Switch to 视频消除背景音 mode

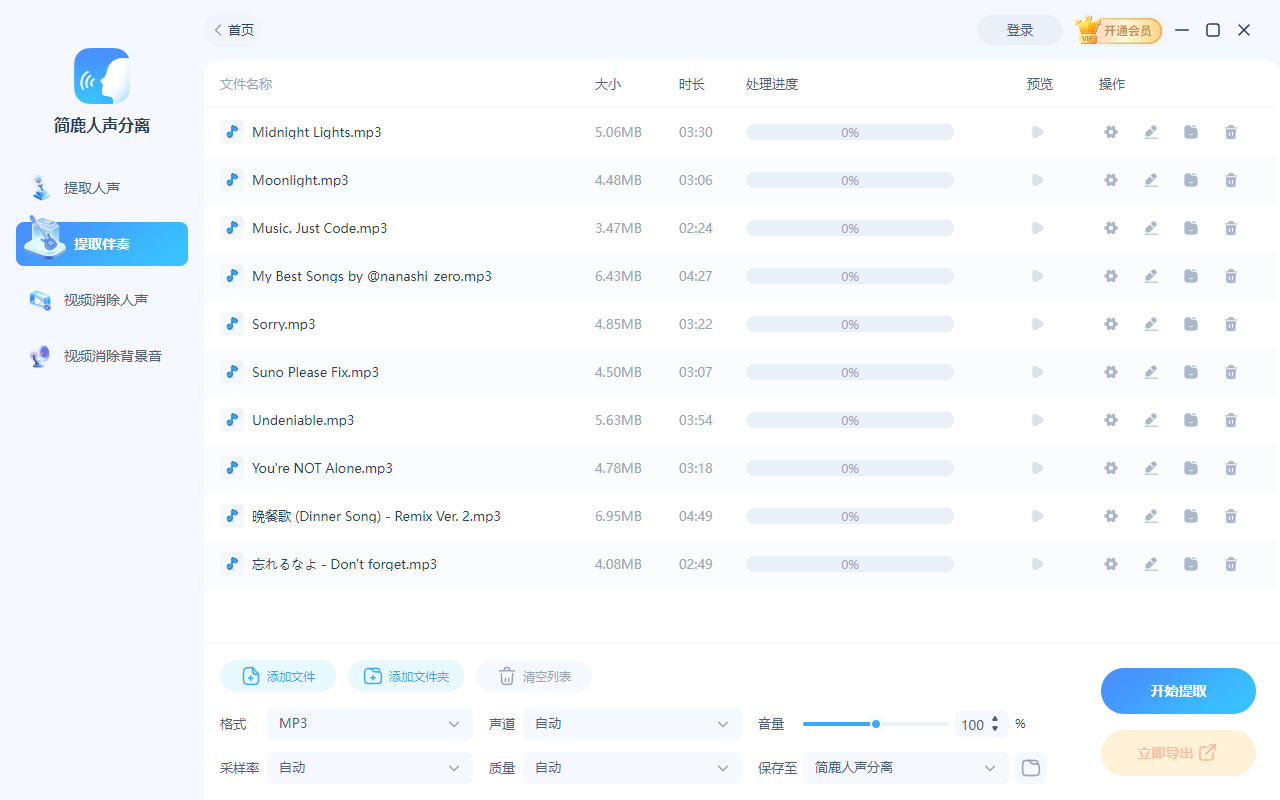[x=100, y=355]
